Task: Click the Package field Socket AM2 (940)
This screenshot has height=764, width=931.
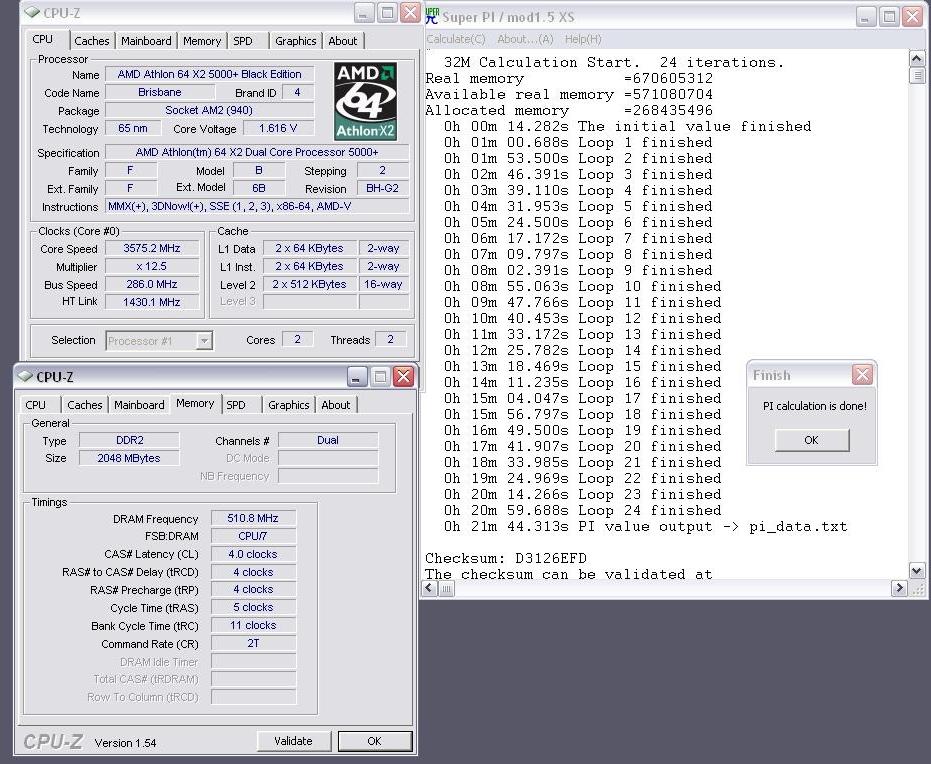Action: [x=209, y=110]
